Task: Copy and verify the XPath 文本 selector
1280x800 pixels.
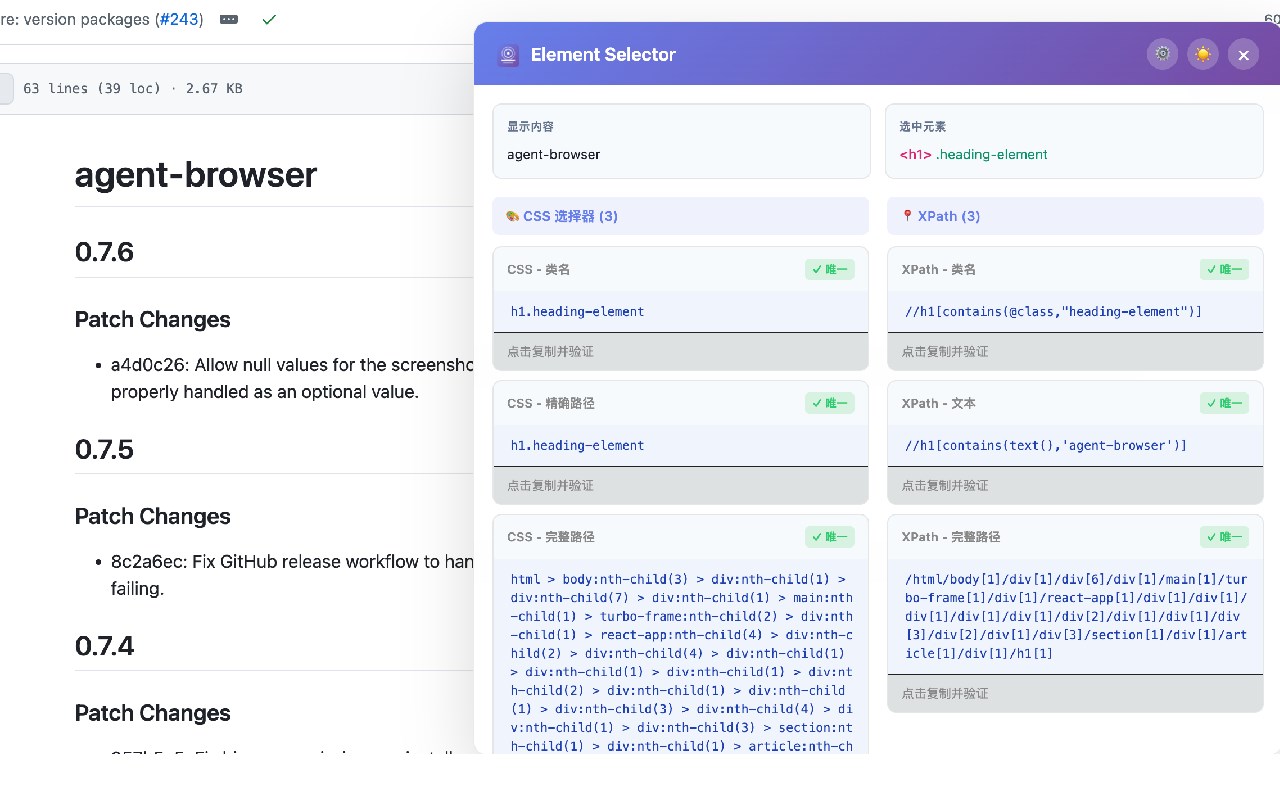Action: coord(1075,485)
